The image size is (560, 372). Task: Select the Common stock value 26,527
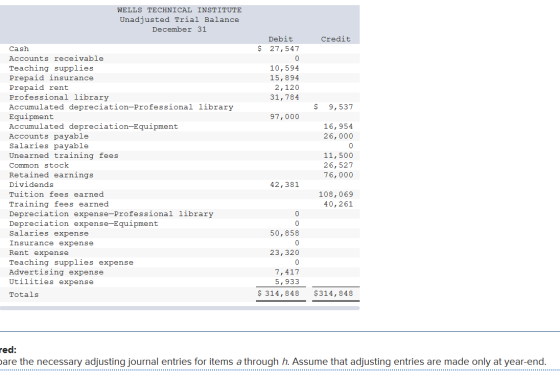[338, 165]
